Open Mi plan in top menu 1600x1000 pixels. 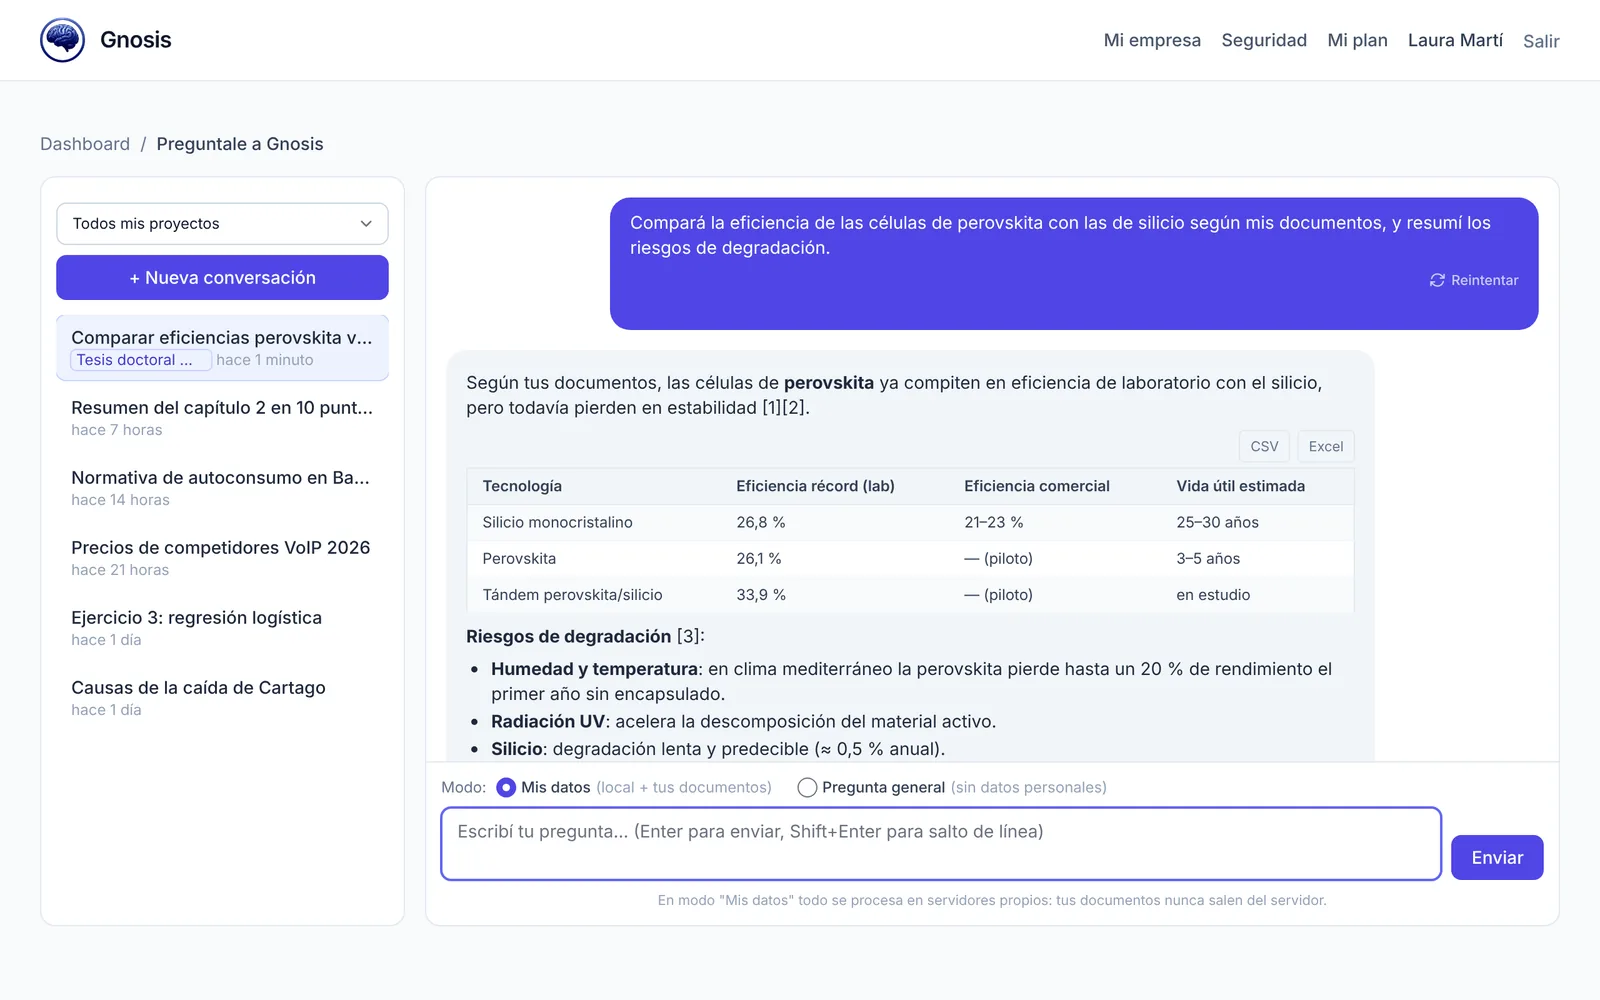(1357, 40)
